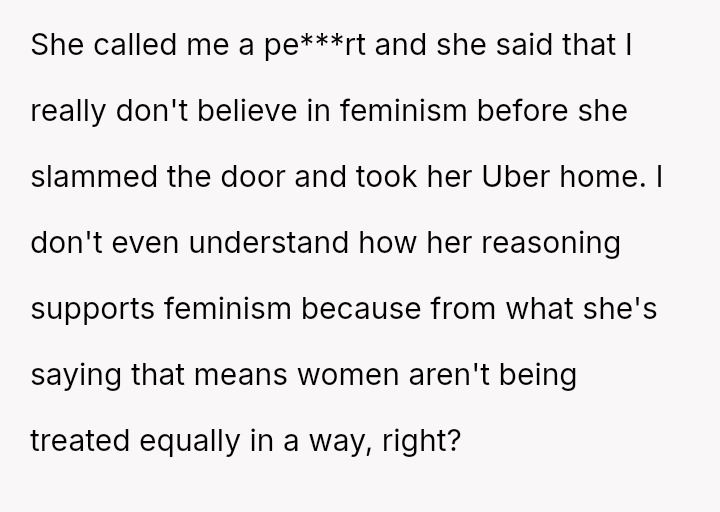Click the word "slammed"
The width and height of the screenshot is (720, 512).
tap(94, 177)
